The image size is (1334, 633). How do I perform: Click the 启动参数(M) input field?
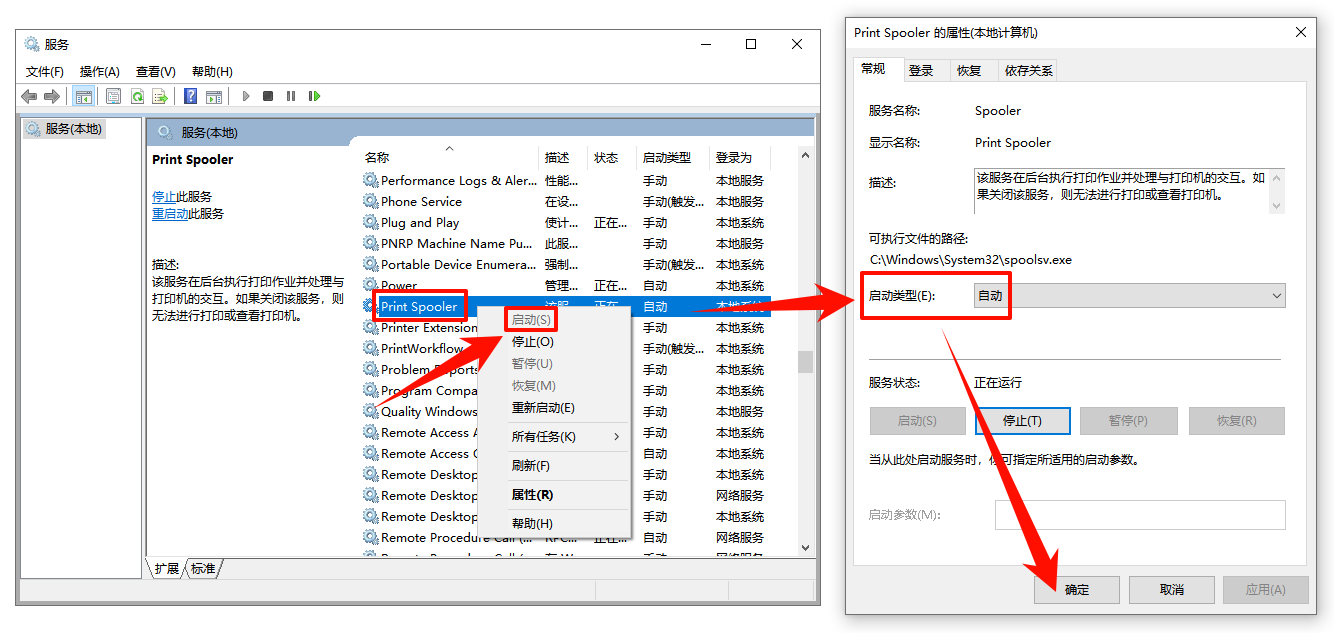coord(1140,515)
